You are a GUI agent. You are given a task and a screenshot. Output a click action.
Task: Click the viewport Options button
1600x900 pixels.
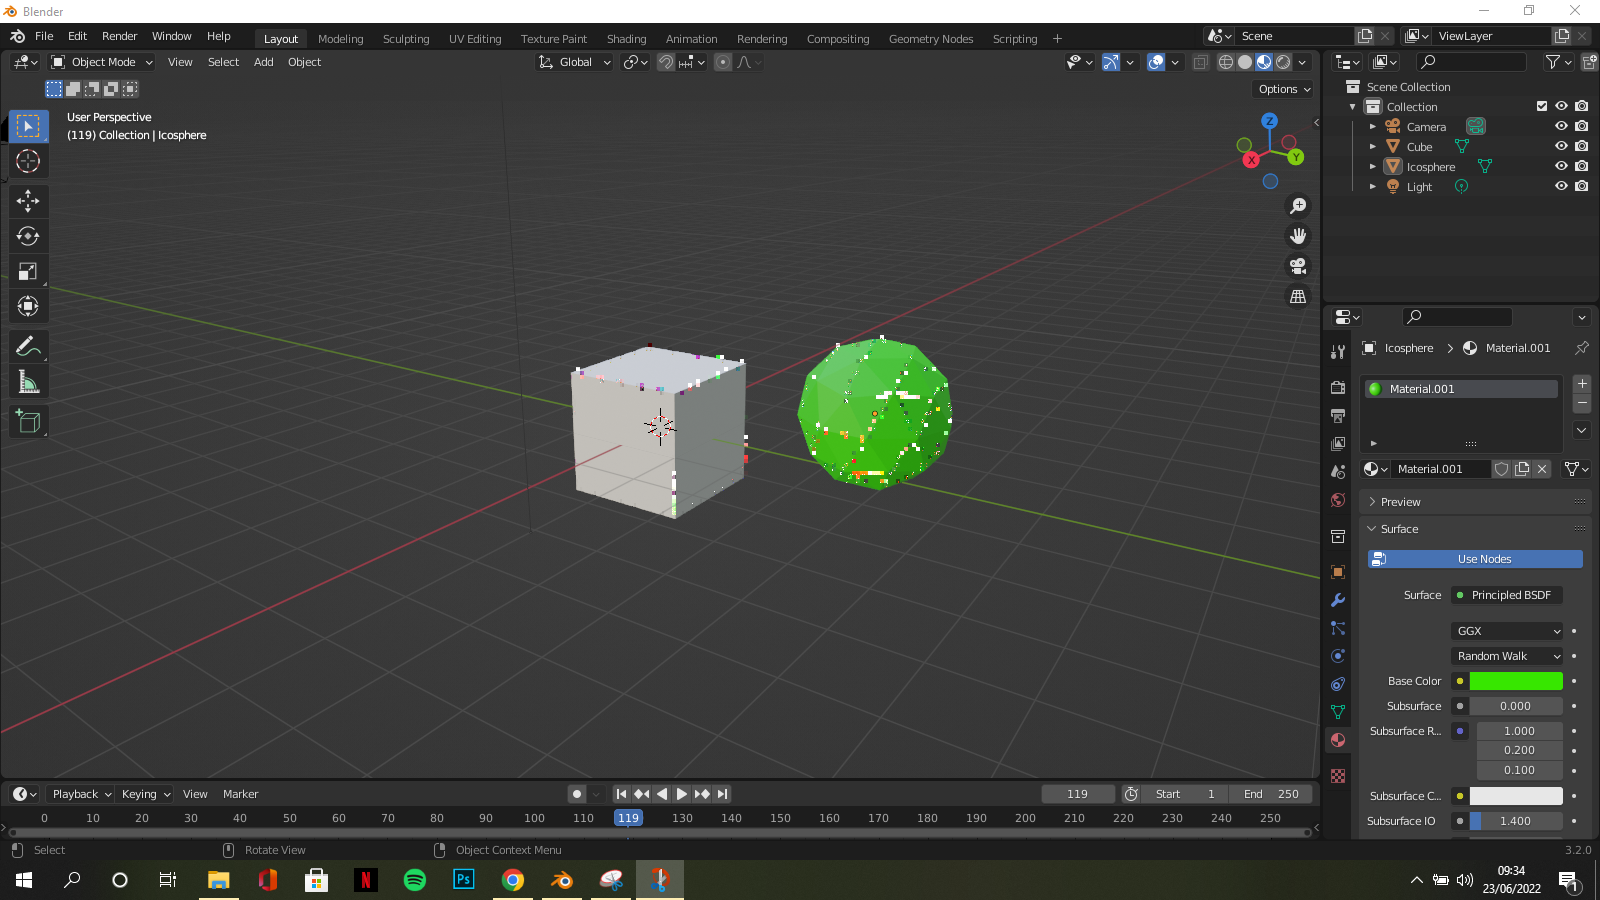pyautogui.click(x=1284, y=89)
